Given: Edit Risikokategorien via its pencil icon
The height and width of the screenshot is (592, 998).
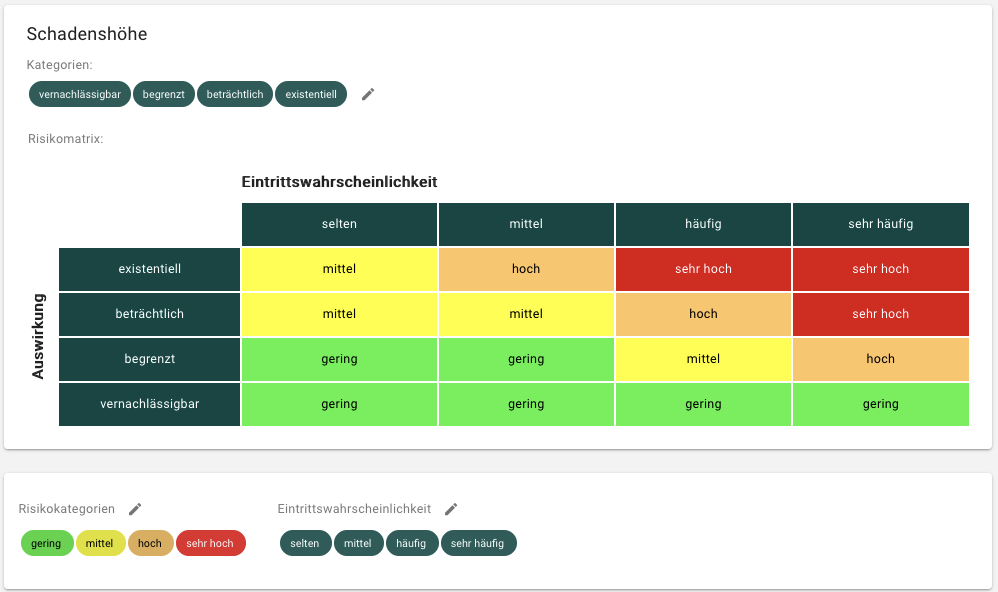Looking at the screenshot, I should point(135,509).
